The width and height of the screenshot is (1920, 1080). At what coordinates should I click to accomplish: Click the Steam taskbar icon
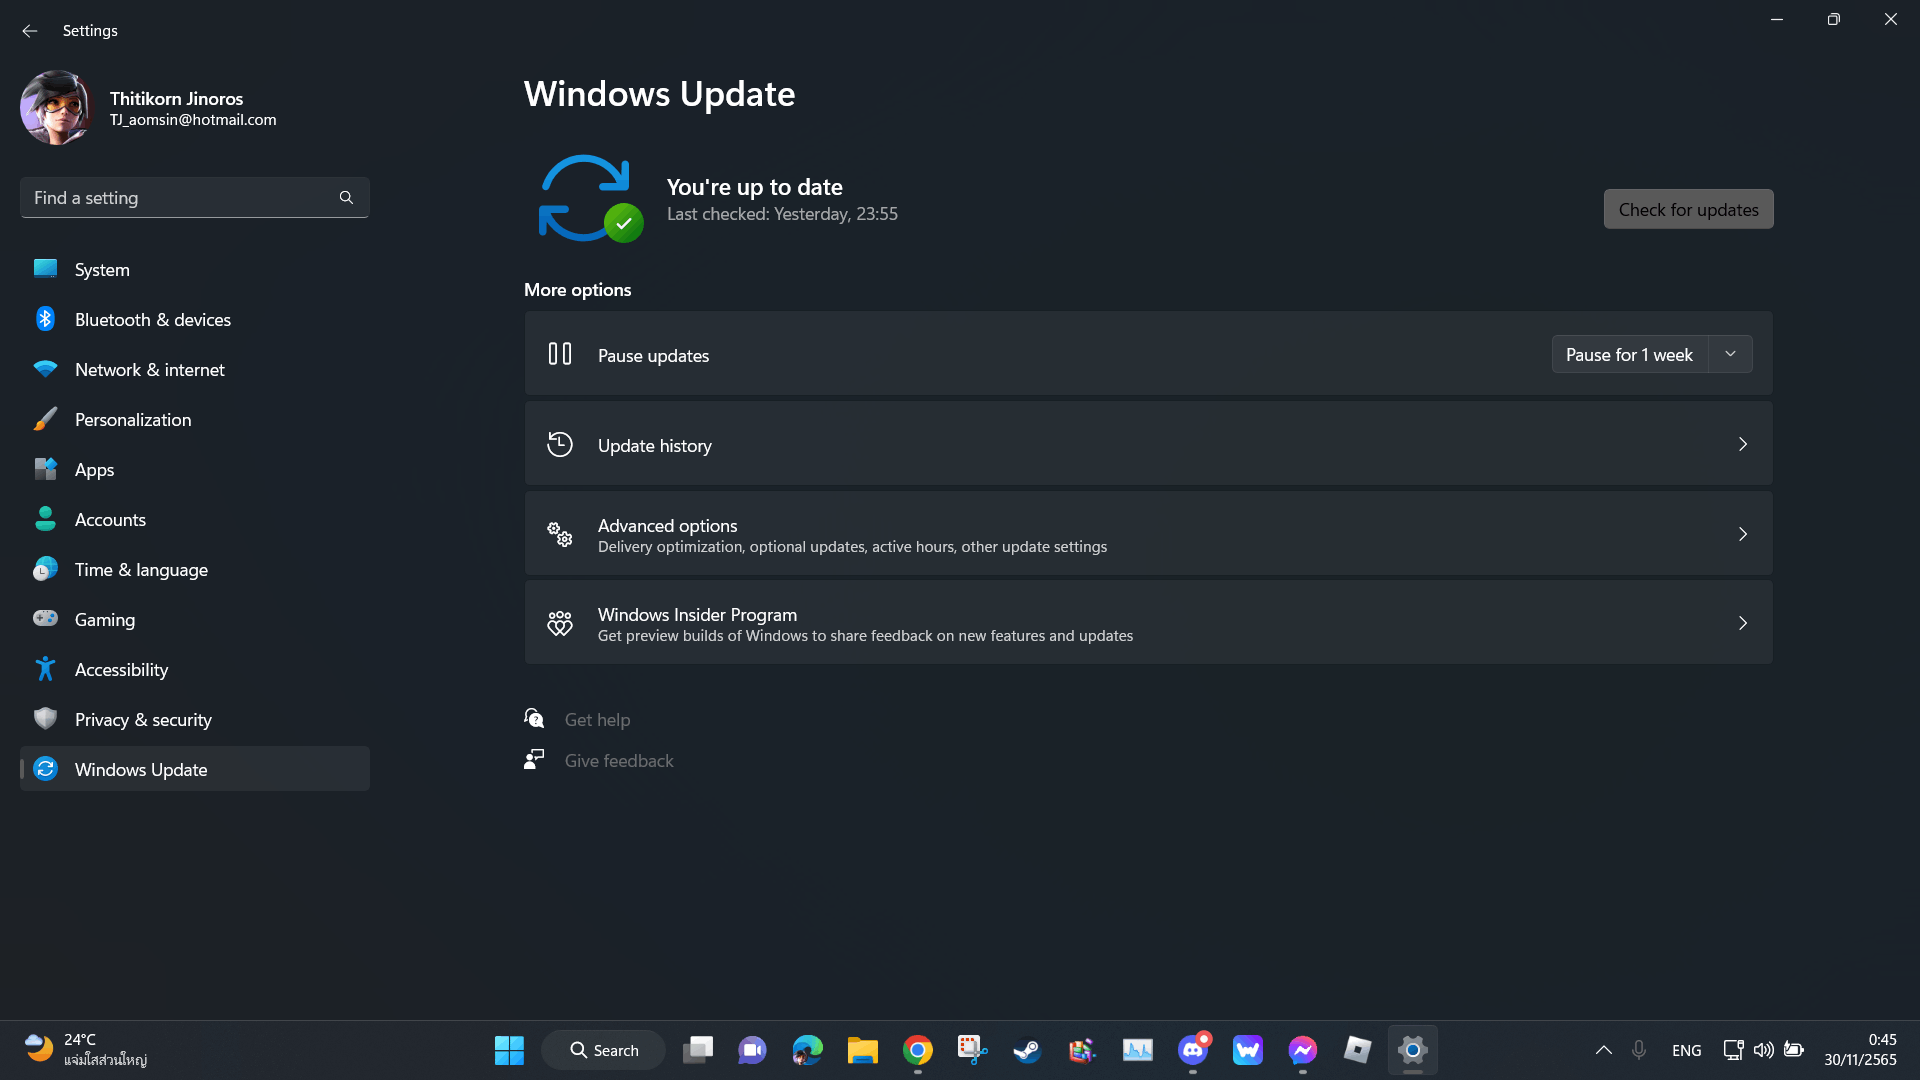pyautogui.click(x=1027, y=1050)
